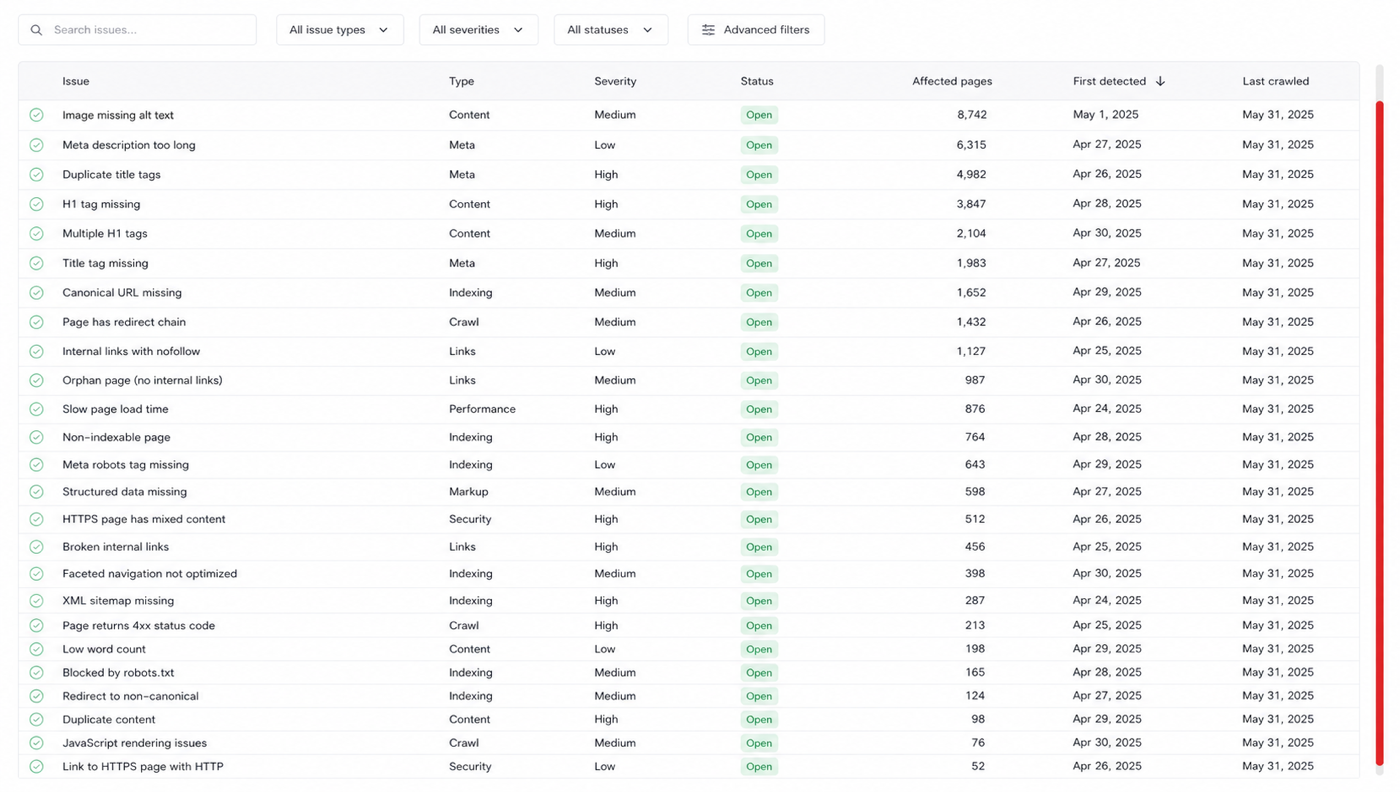Open the All statuses dropdown
The width and height of the screenshot is (1400, 792).
pos(611,30)
